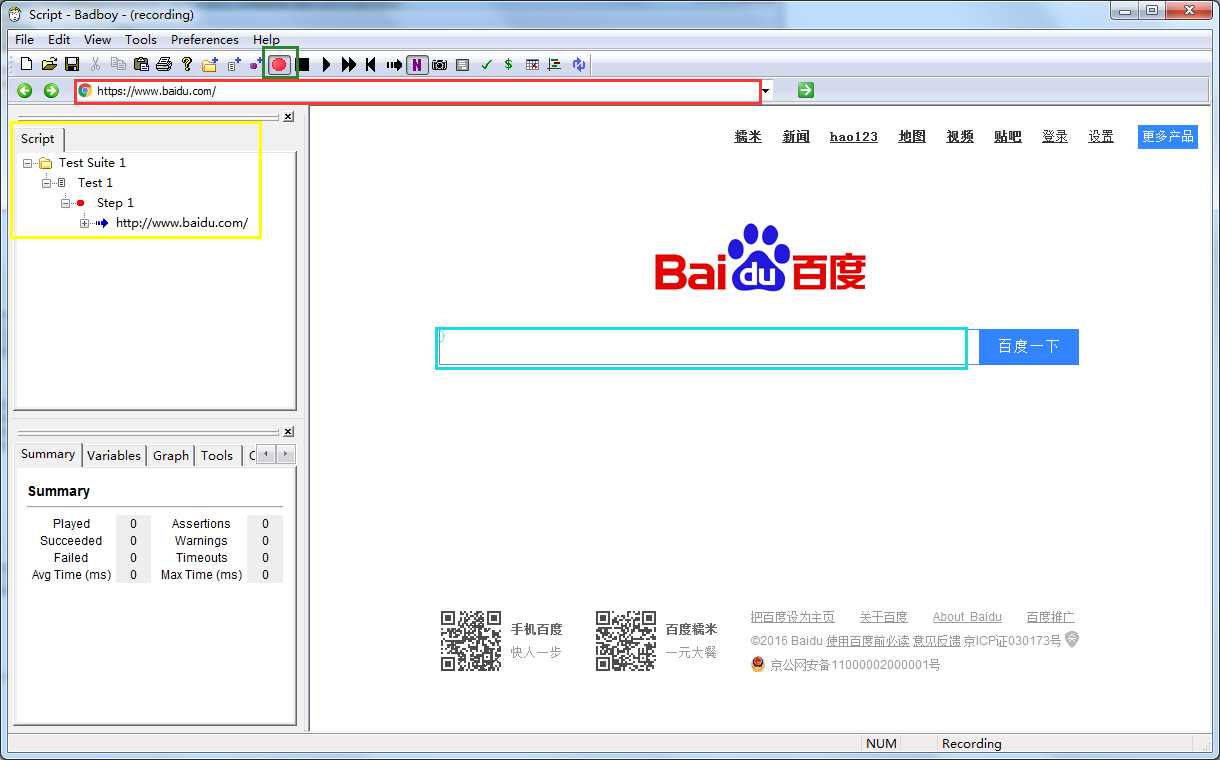Save the script with the floppy icon

(x=72, y=64)
